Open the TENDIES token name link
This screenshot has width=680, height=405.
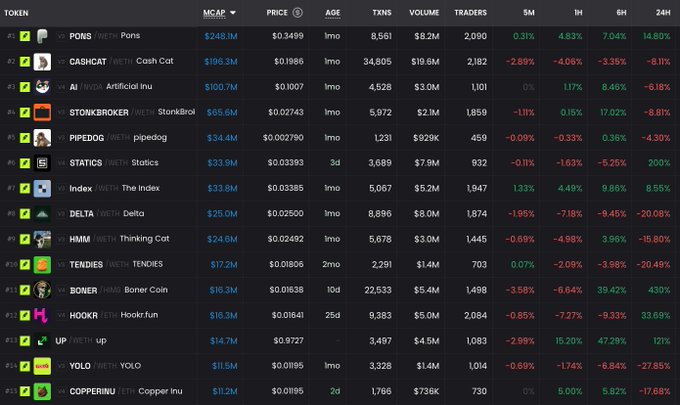86,265
